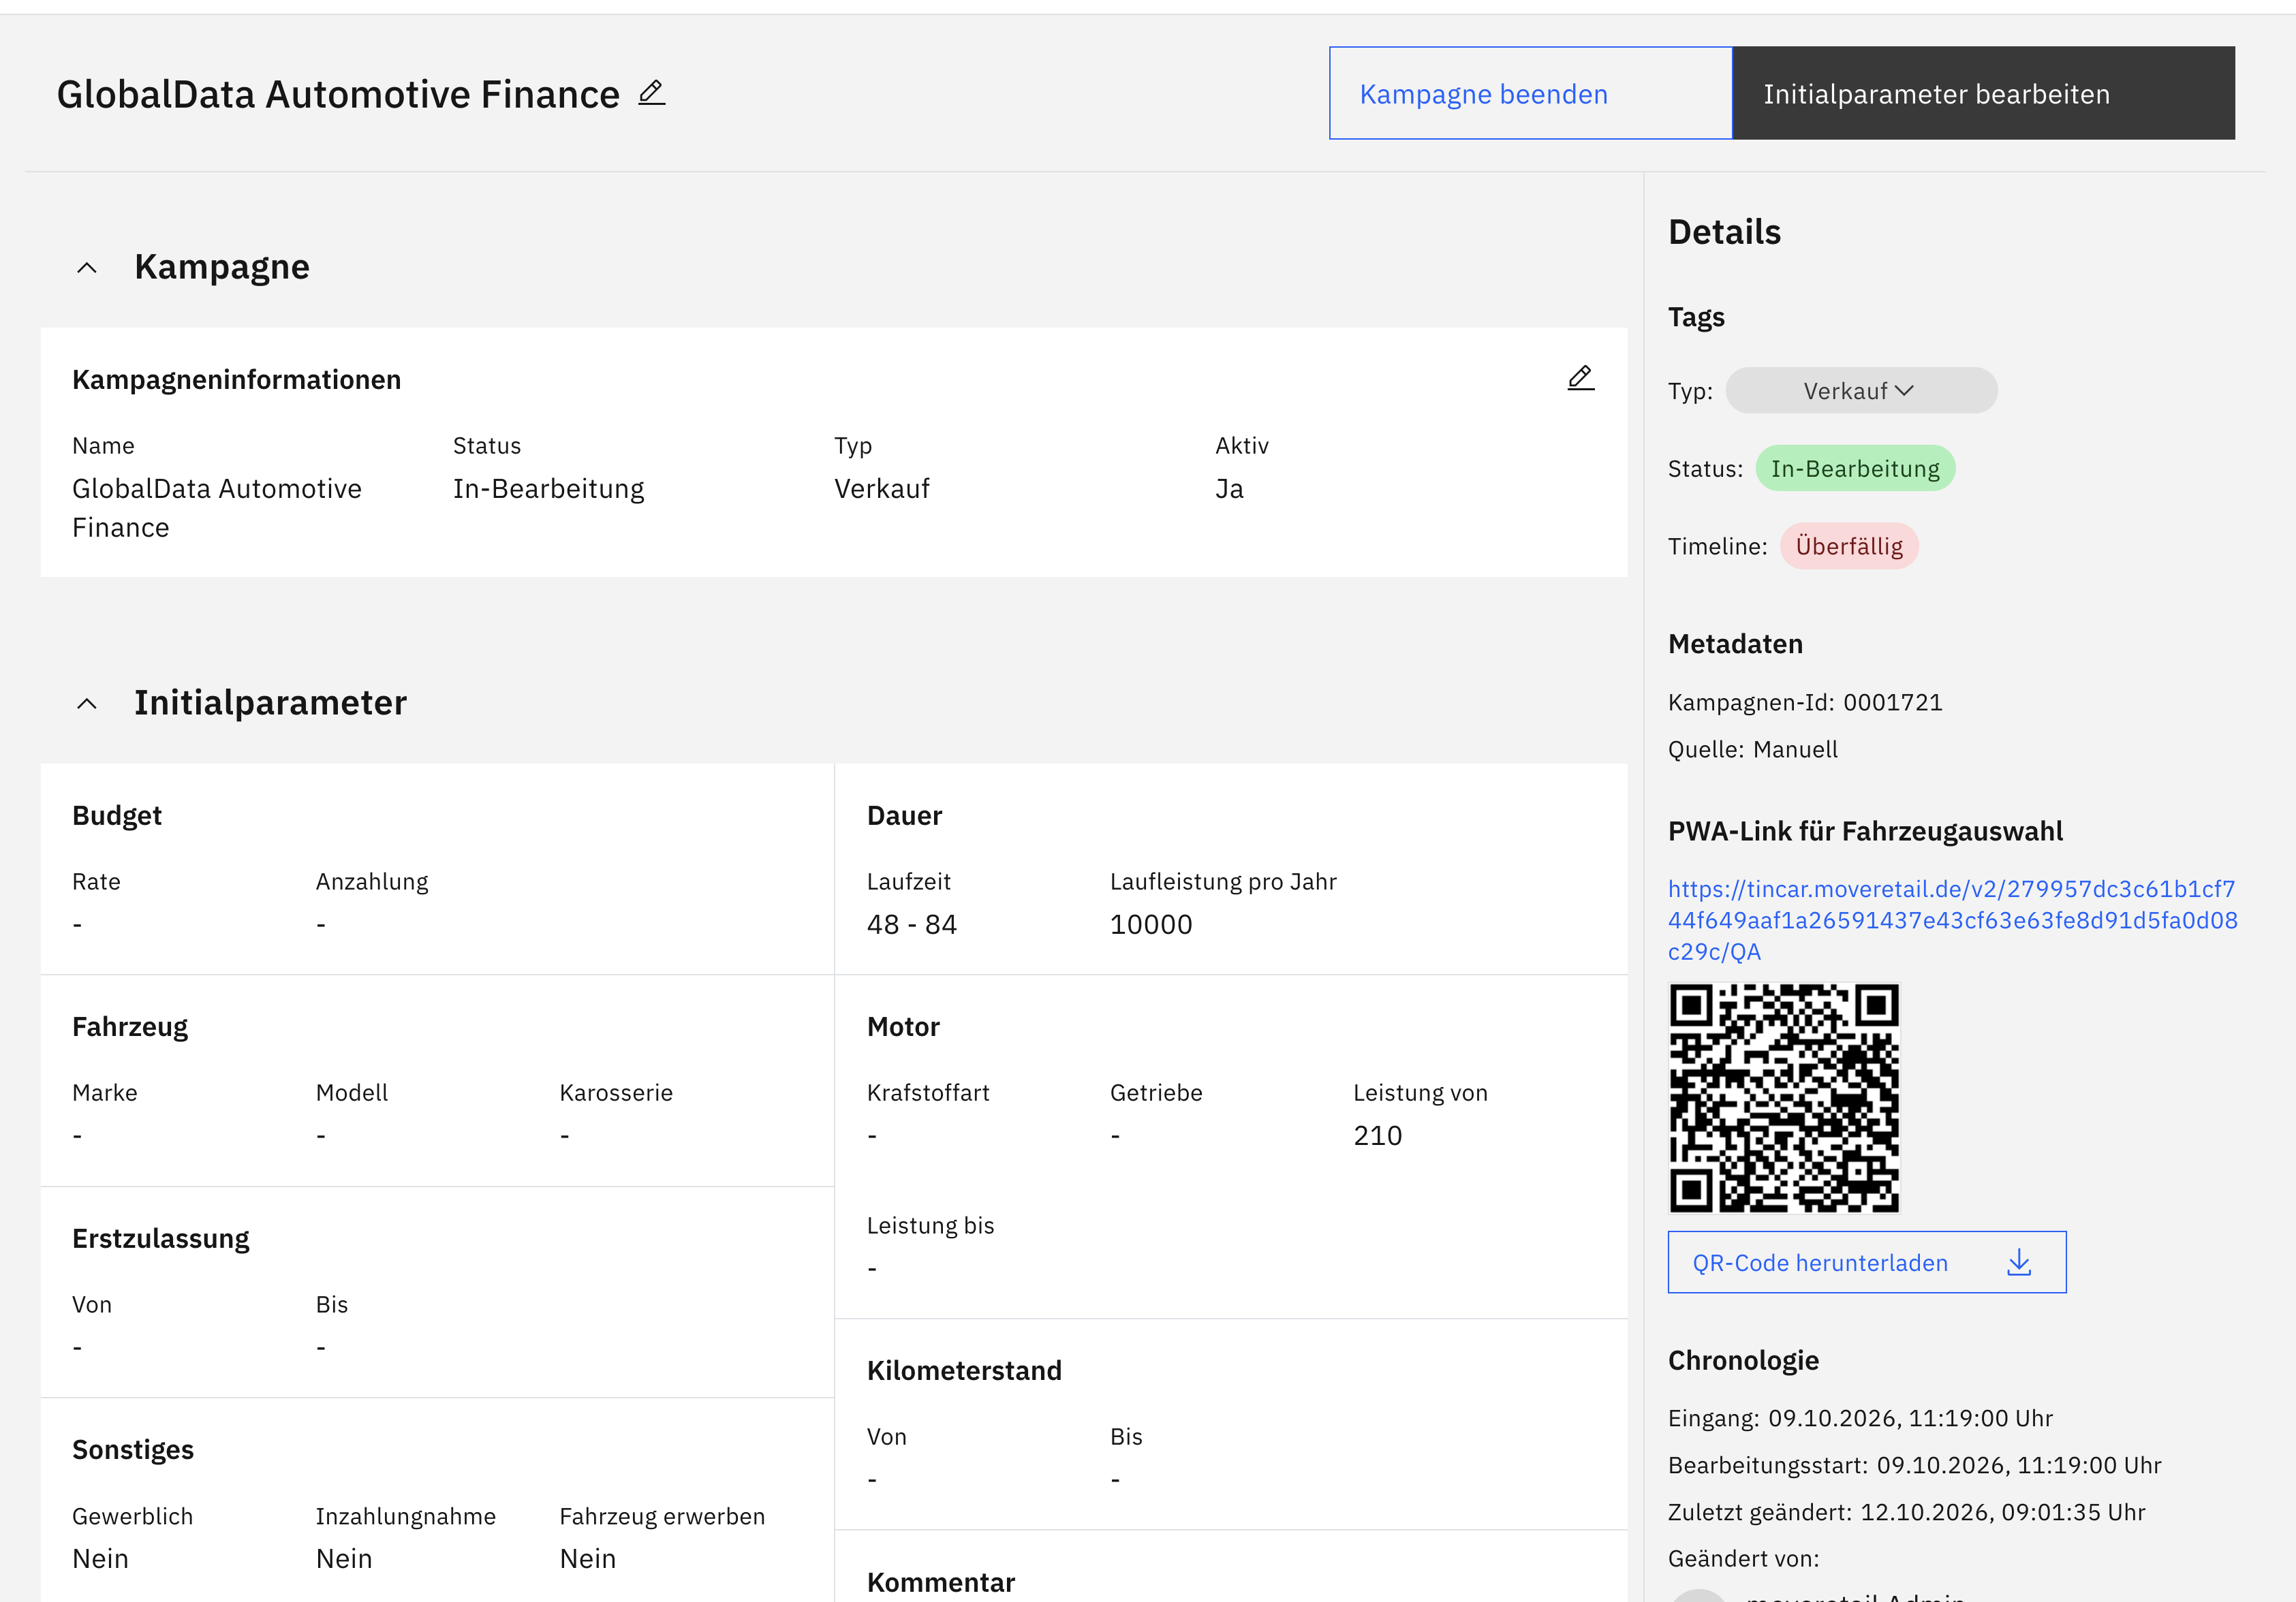Click the Erstzulassung section heading
Image resolution: width=2296 pixels, height=1602 pixels.
161,1238
